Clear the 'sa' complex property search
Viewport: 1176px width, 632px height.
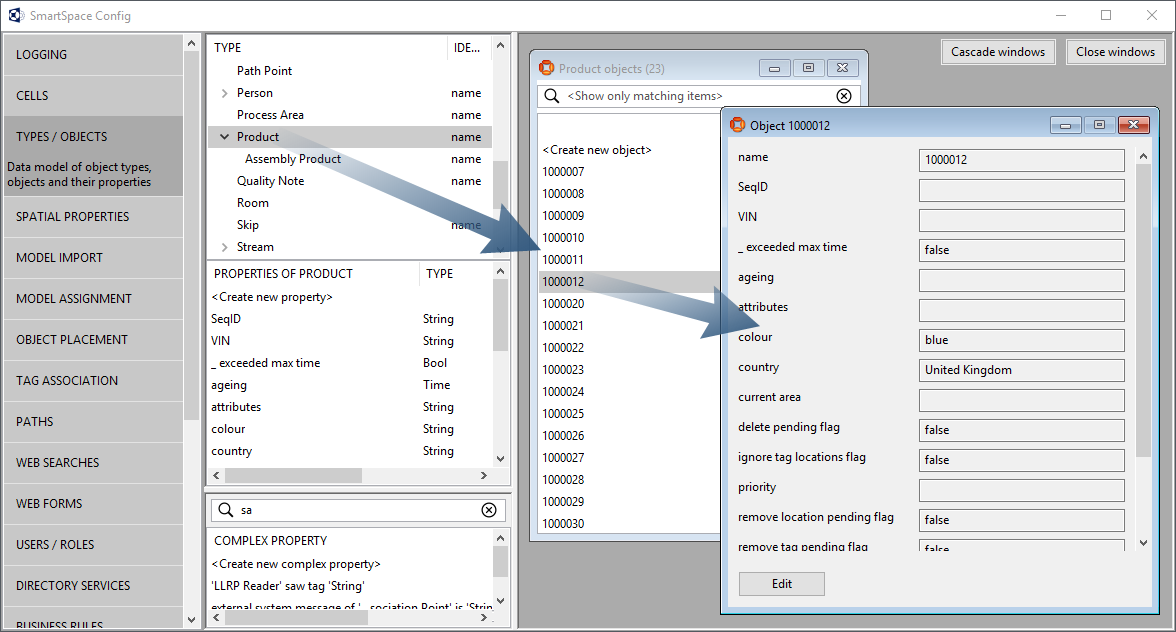tap(489, 510)
